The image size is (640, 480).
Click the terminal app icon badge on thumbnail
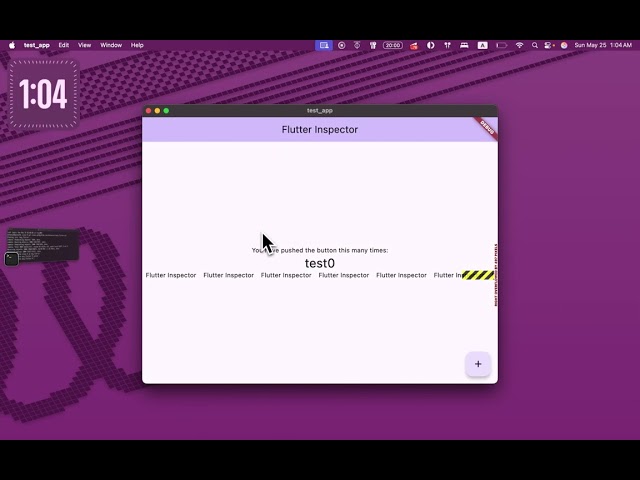click(x=11, y=259)
